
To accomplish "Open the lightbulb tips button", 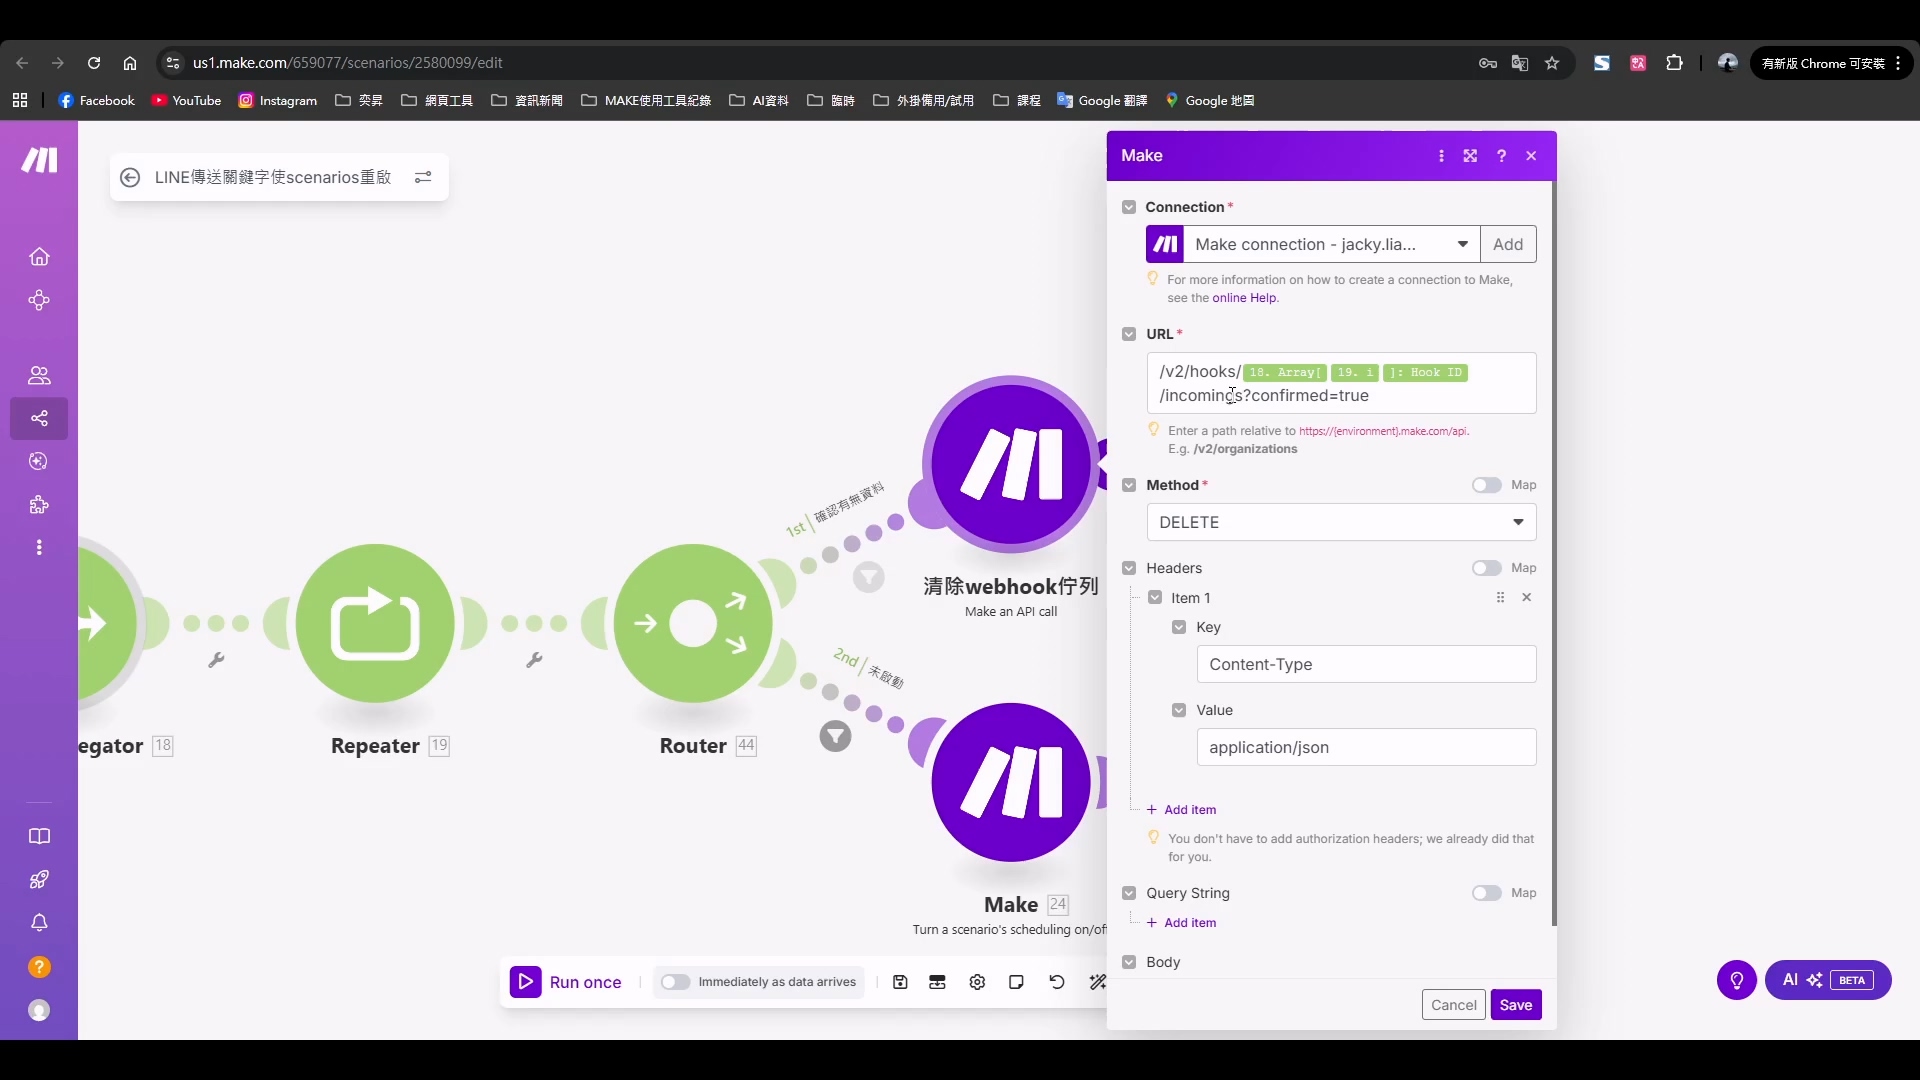I will 1737,981.
